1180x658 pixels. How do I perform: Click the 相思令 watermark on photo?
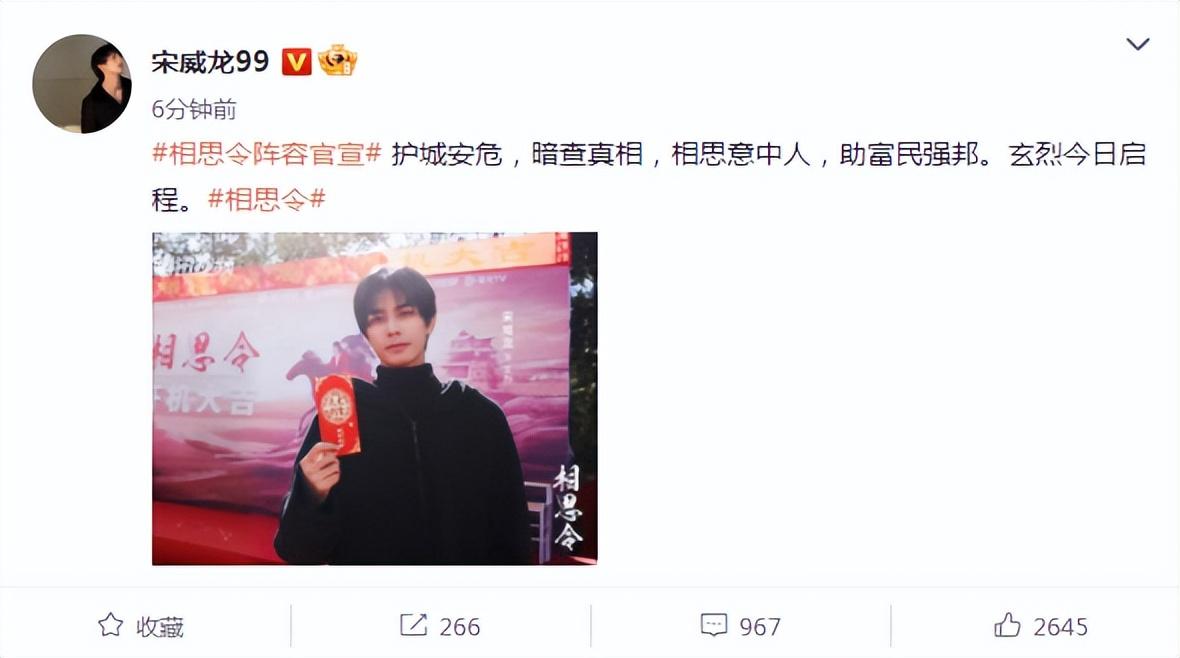(x=567, y=506)
